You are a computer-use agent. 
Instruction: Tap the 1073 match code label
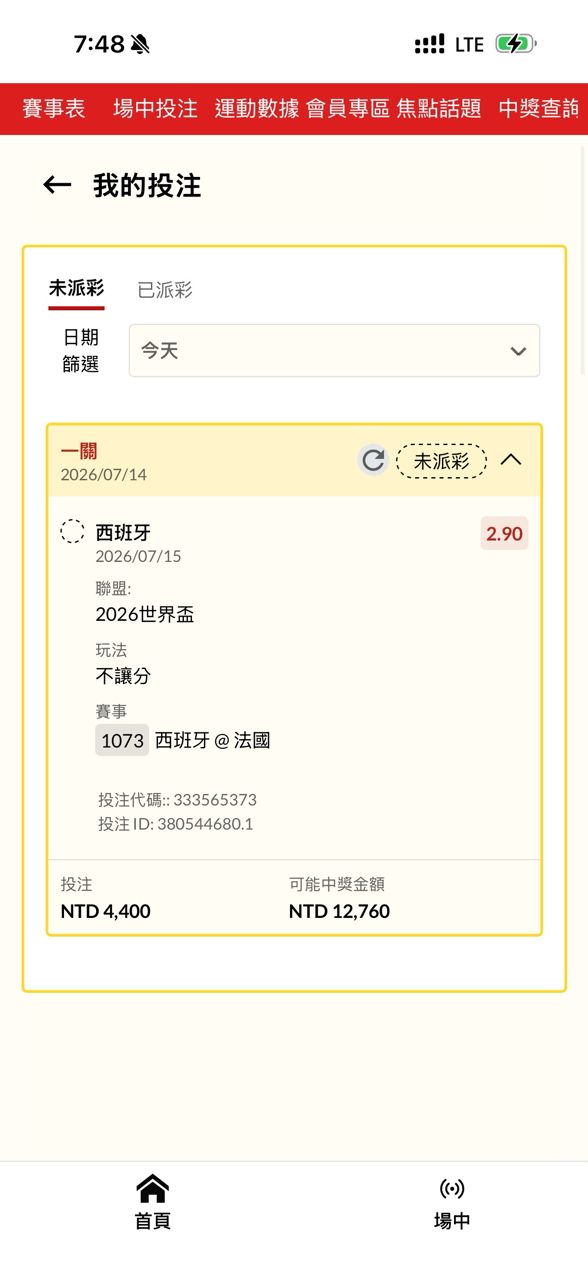[122, 740]
